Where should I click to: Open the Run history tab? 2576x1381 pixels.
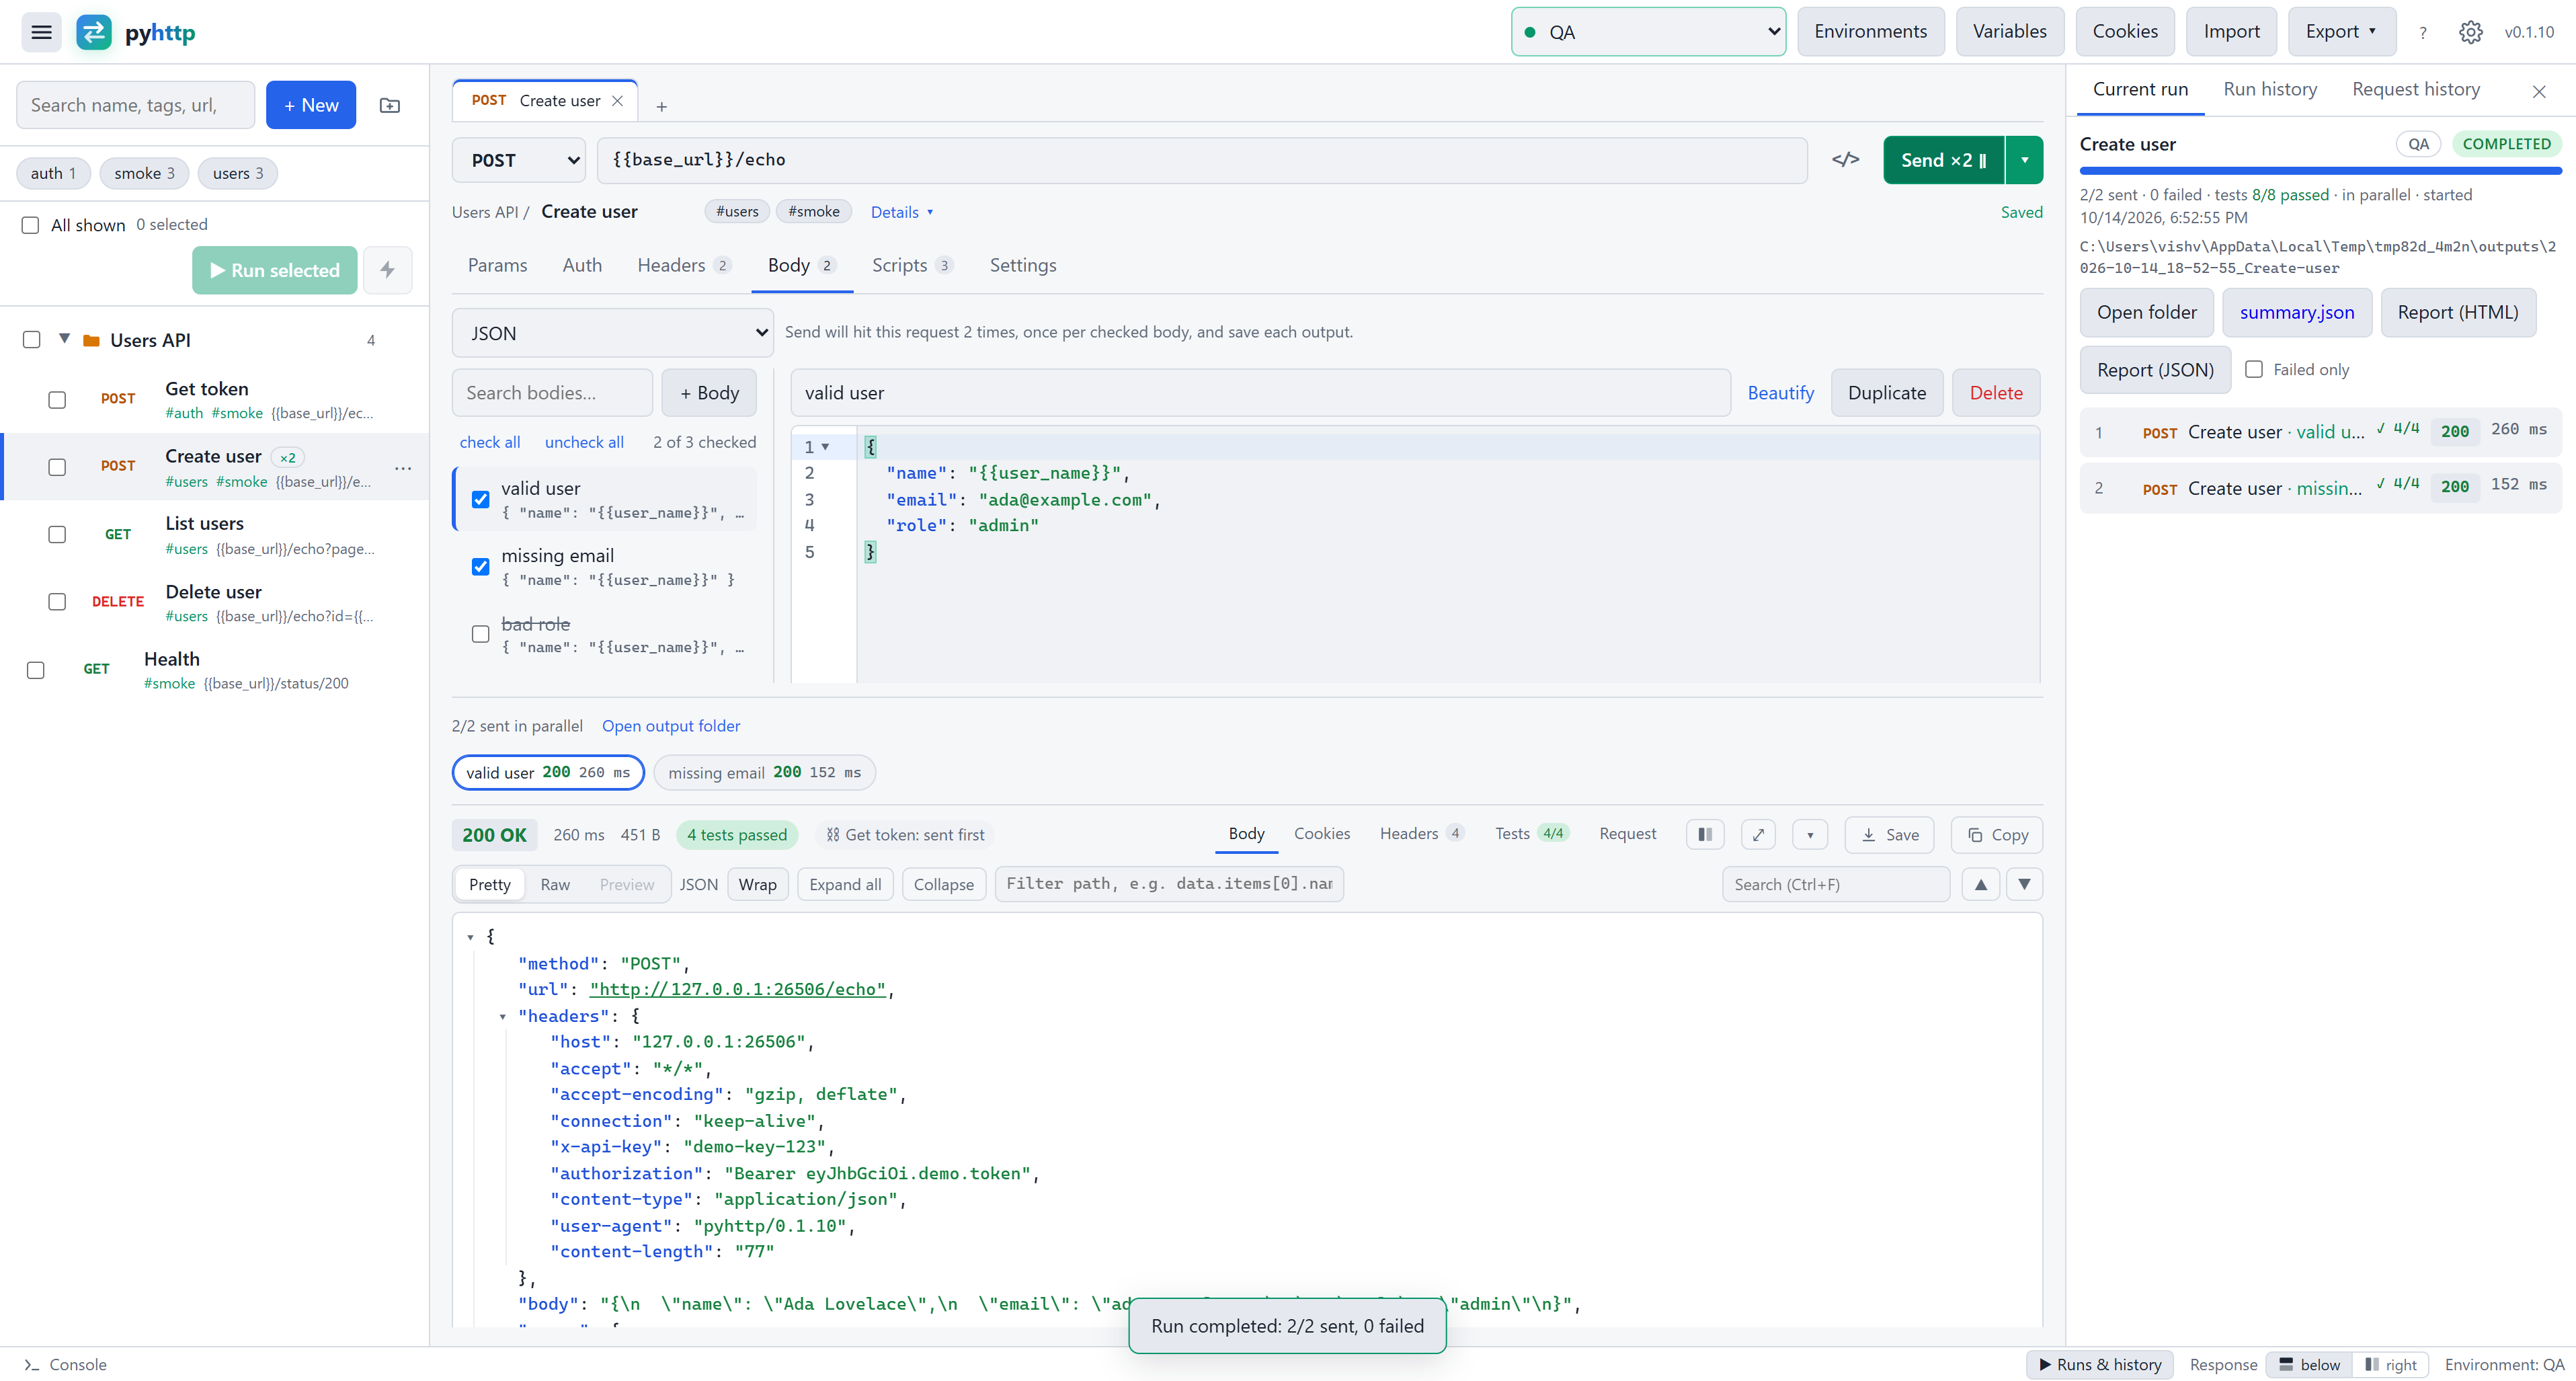[2270, 89]
